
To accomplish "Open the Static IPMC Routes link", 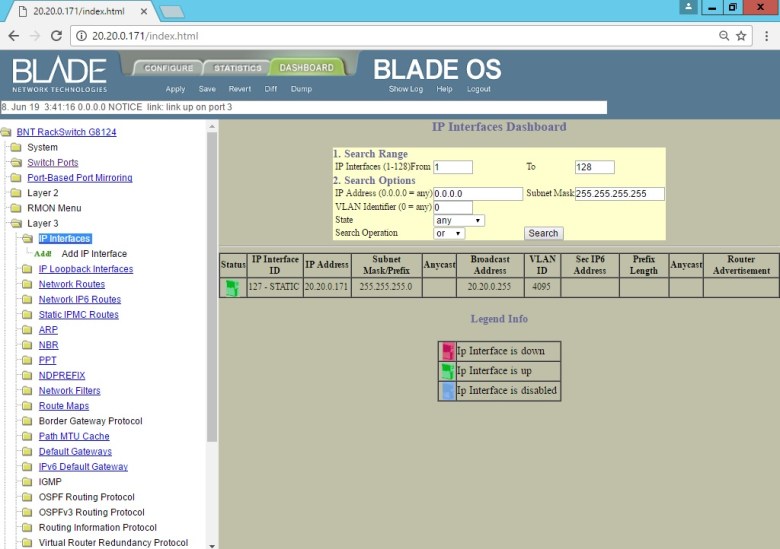I will point(79,315).
